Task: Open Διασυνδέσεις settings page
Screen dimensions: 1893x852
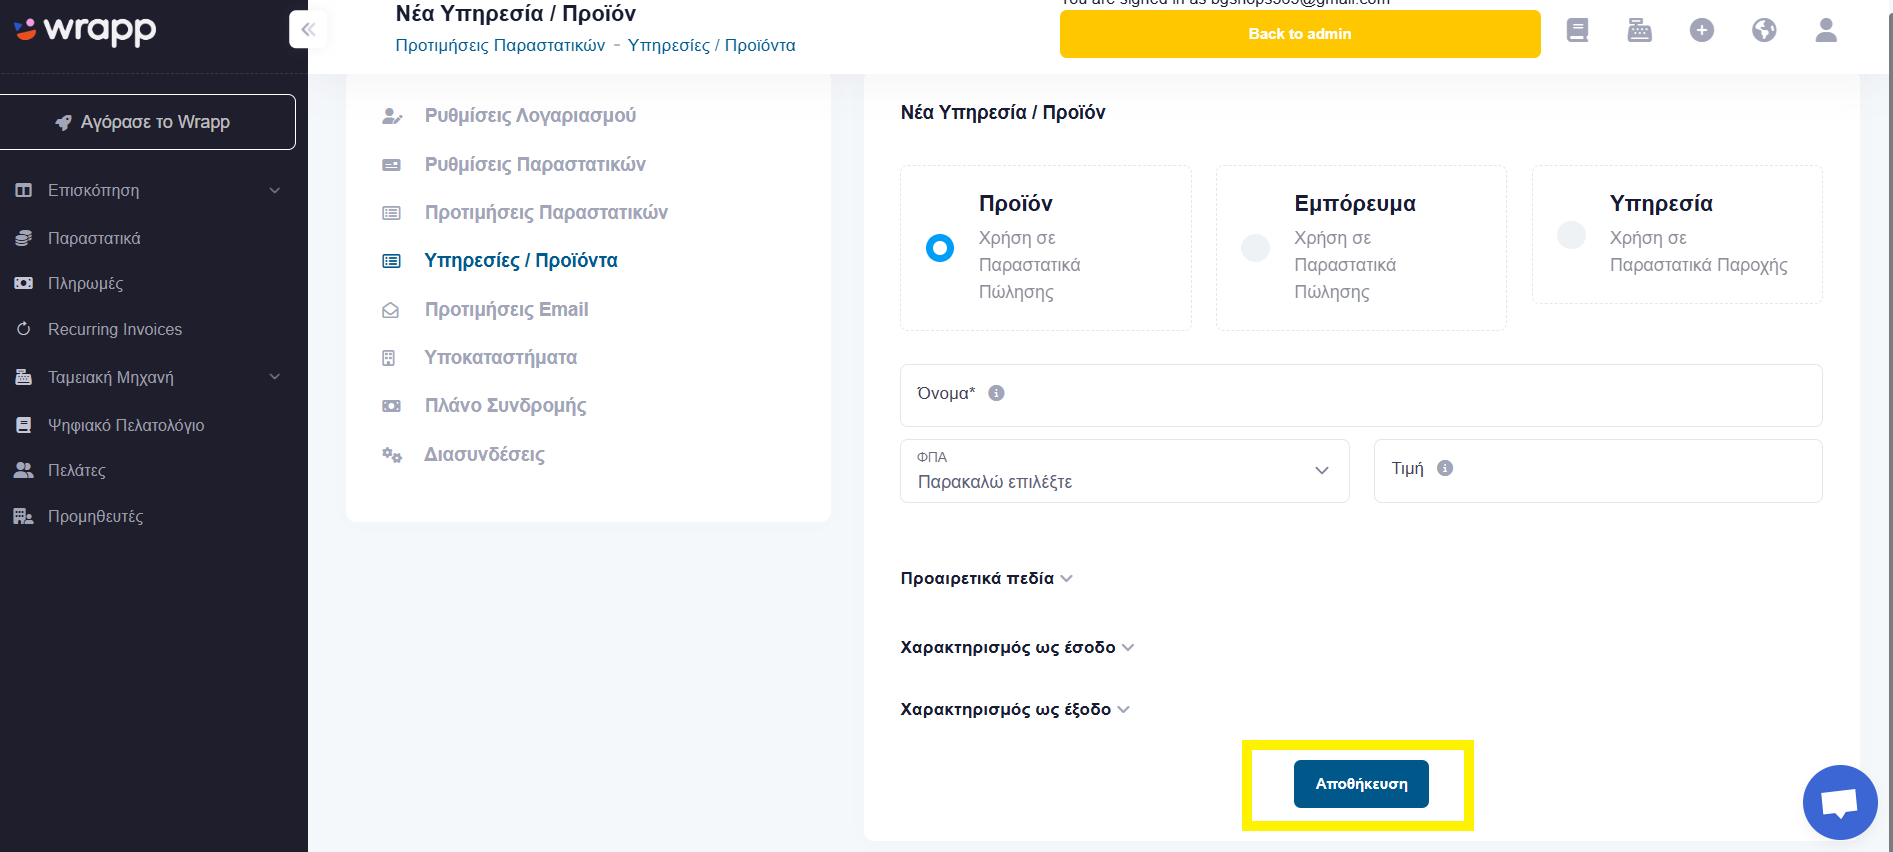Action: (484, 455)
